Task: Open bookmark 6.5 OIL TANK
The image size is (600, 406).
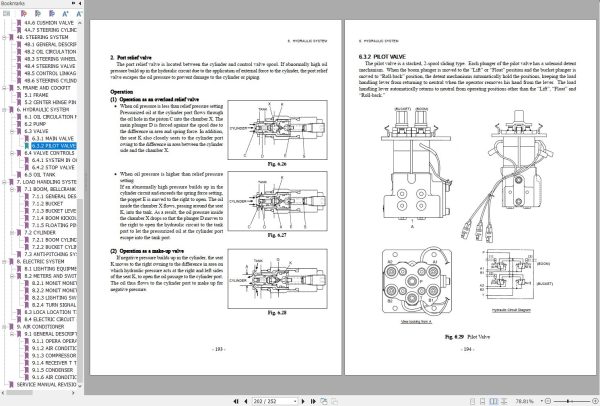Action: click(40, 174)
